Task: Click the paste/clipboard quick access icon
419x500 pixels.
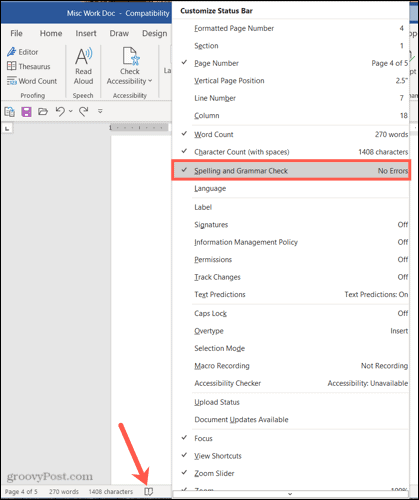Action: (x=9, y=111)
